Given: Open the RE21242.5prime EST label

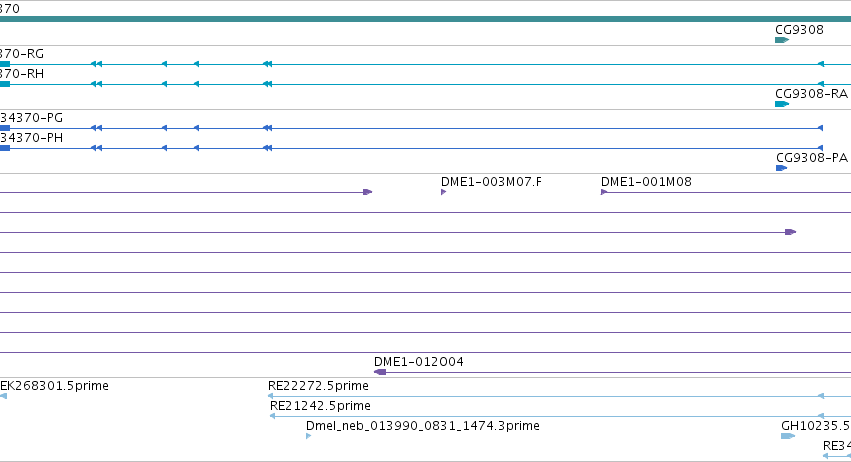Looking at the screenshot, I should pos(320,406).
